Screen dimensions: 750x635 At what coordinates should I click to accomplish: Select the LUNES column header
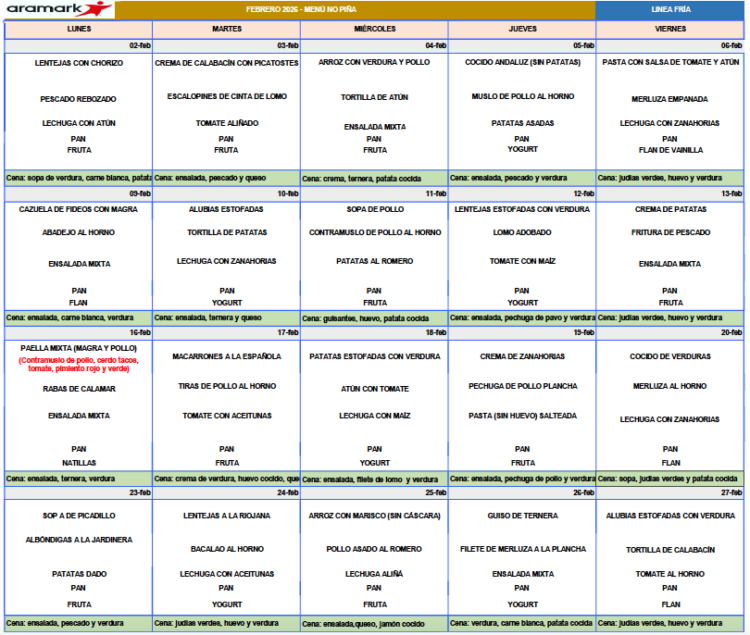pyautogui.click(x=78, y=29)
